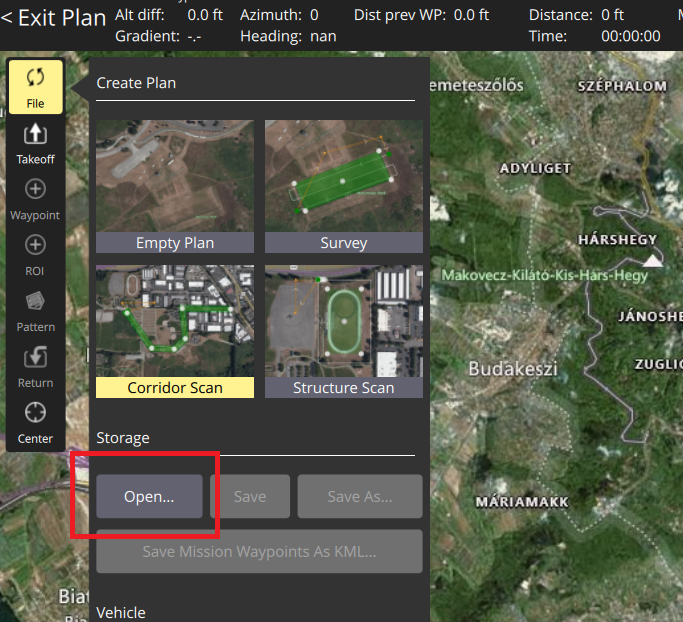Click the Alt diff 0.0 ft value

205,15
